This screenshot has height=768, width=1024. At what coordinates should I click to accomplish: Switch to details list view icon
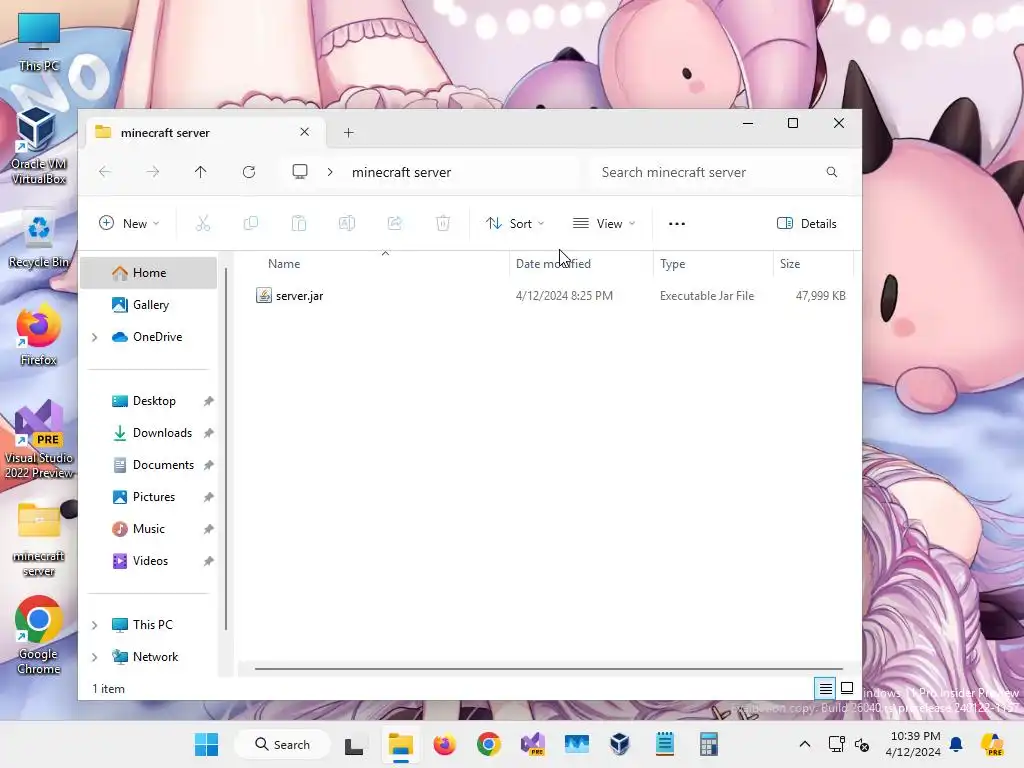pyautogui.click(x=825, y=688)
